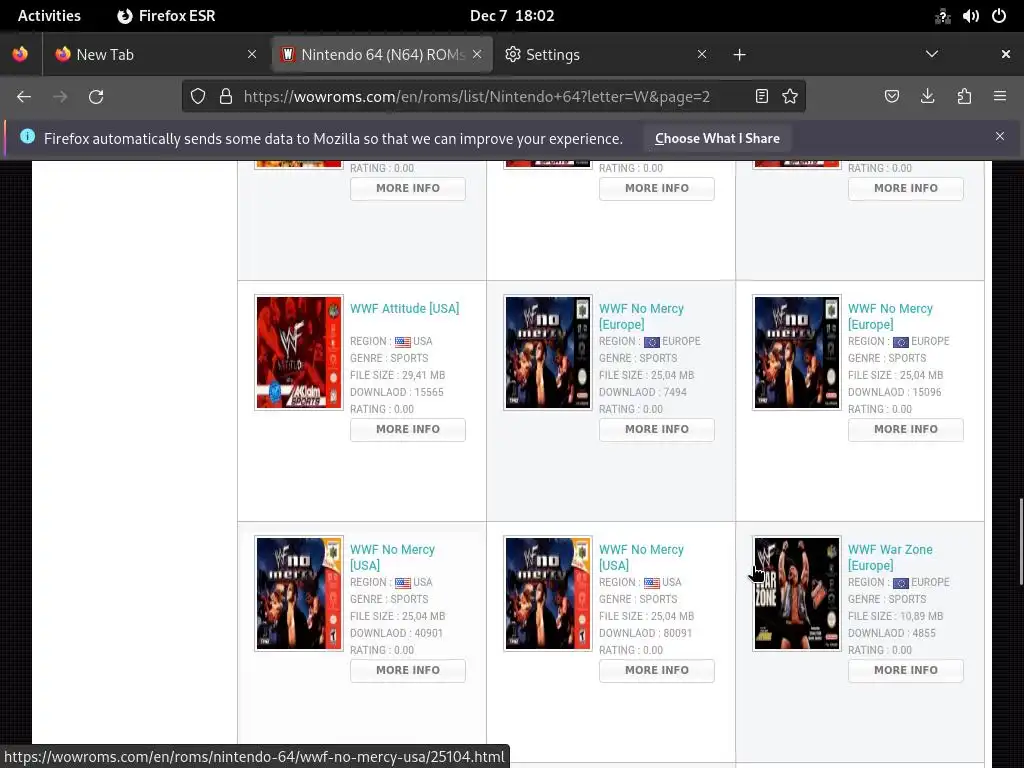Close the Firefox window with the X button

point(1006,54)
